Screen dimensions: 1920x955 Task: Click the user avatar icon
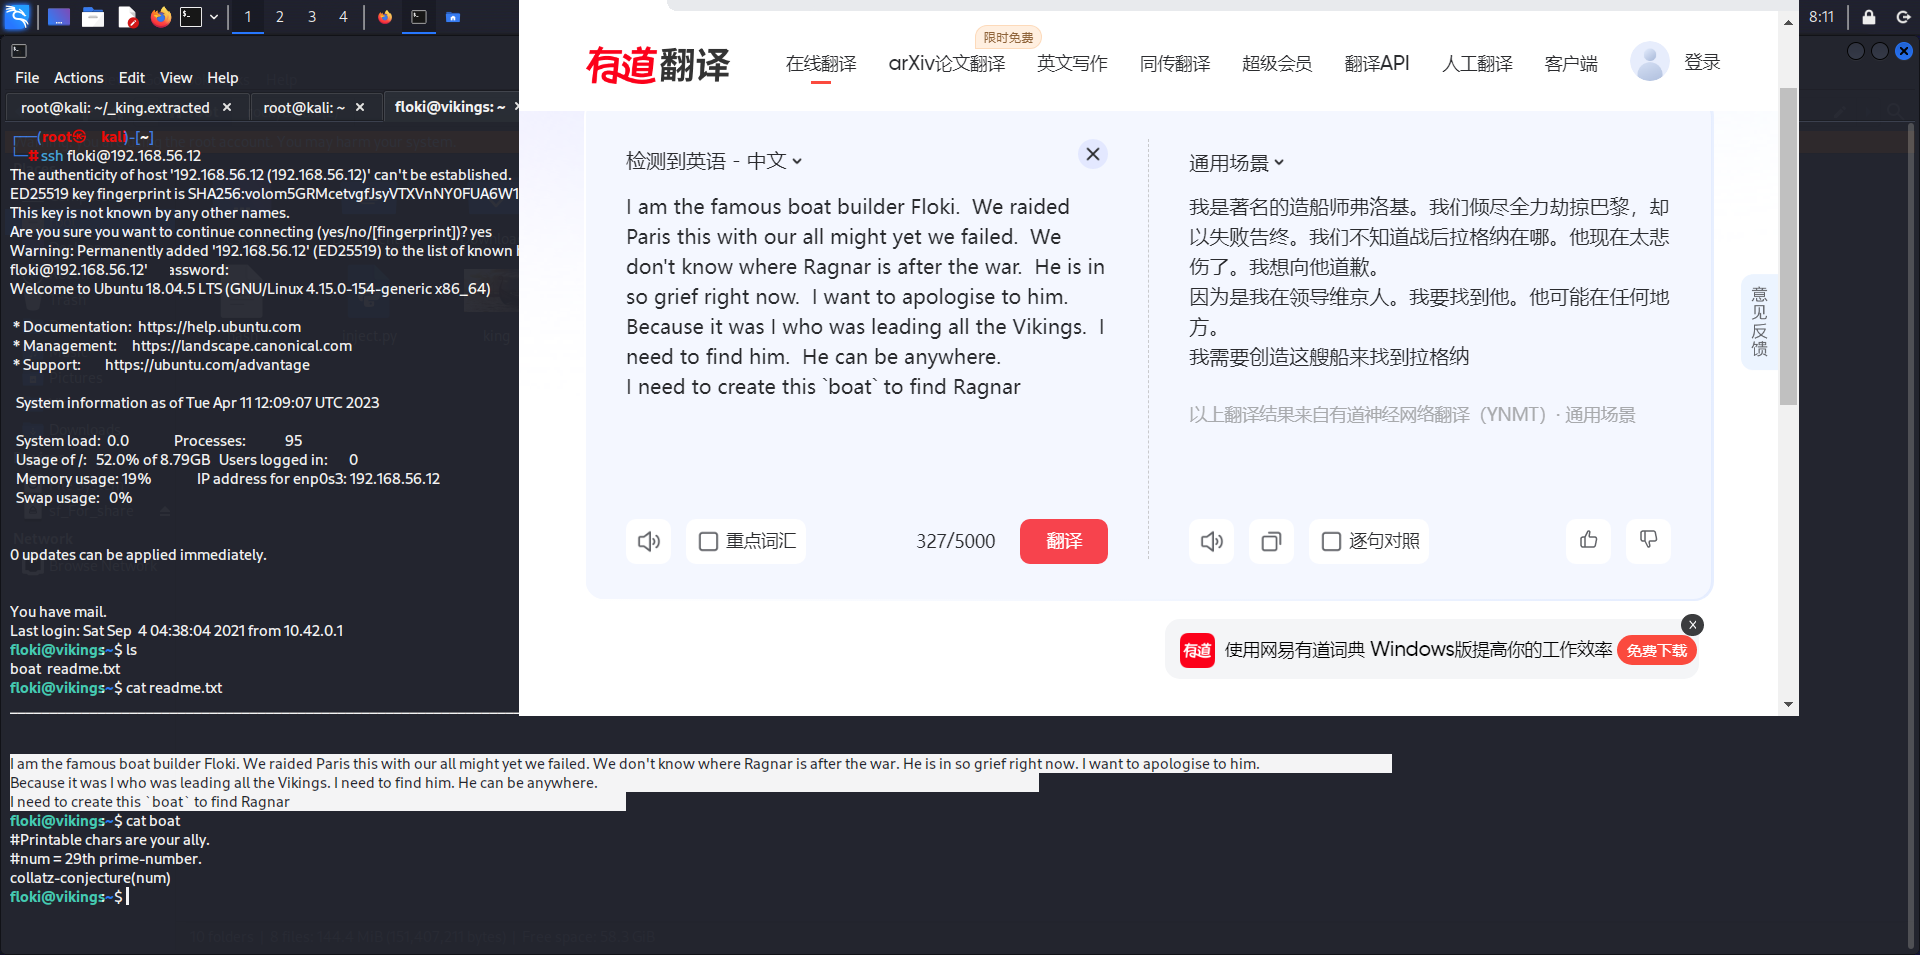(1650, 62)
